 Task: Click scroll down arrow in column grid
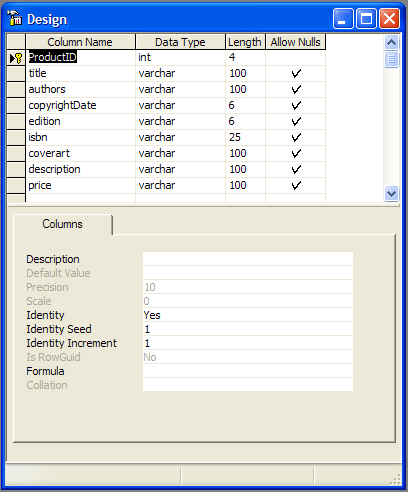[391, 193]
